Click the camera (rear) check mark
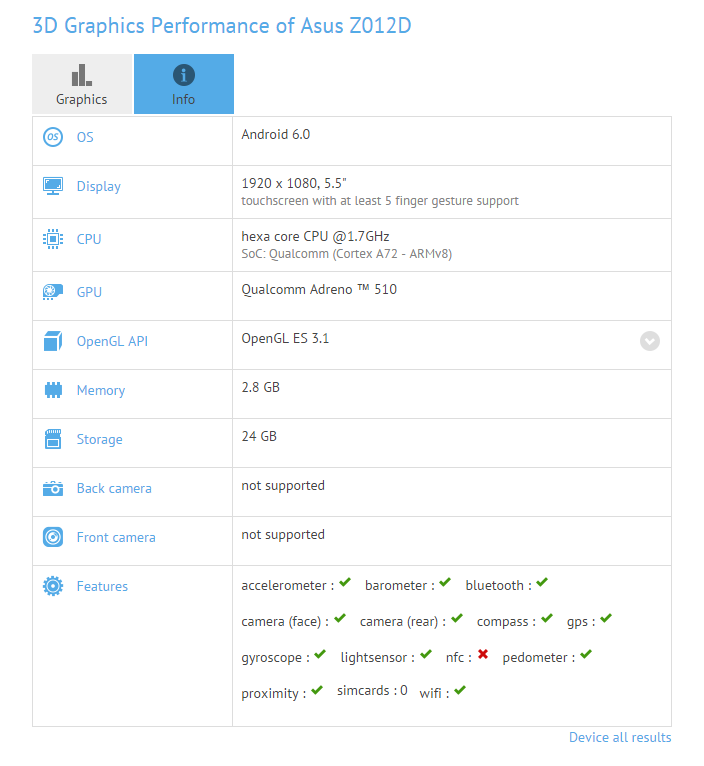The width and height of the screenshot is (704, 766). click(x=457, y=618)
